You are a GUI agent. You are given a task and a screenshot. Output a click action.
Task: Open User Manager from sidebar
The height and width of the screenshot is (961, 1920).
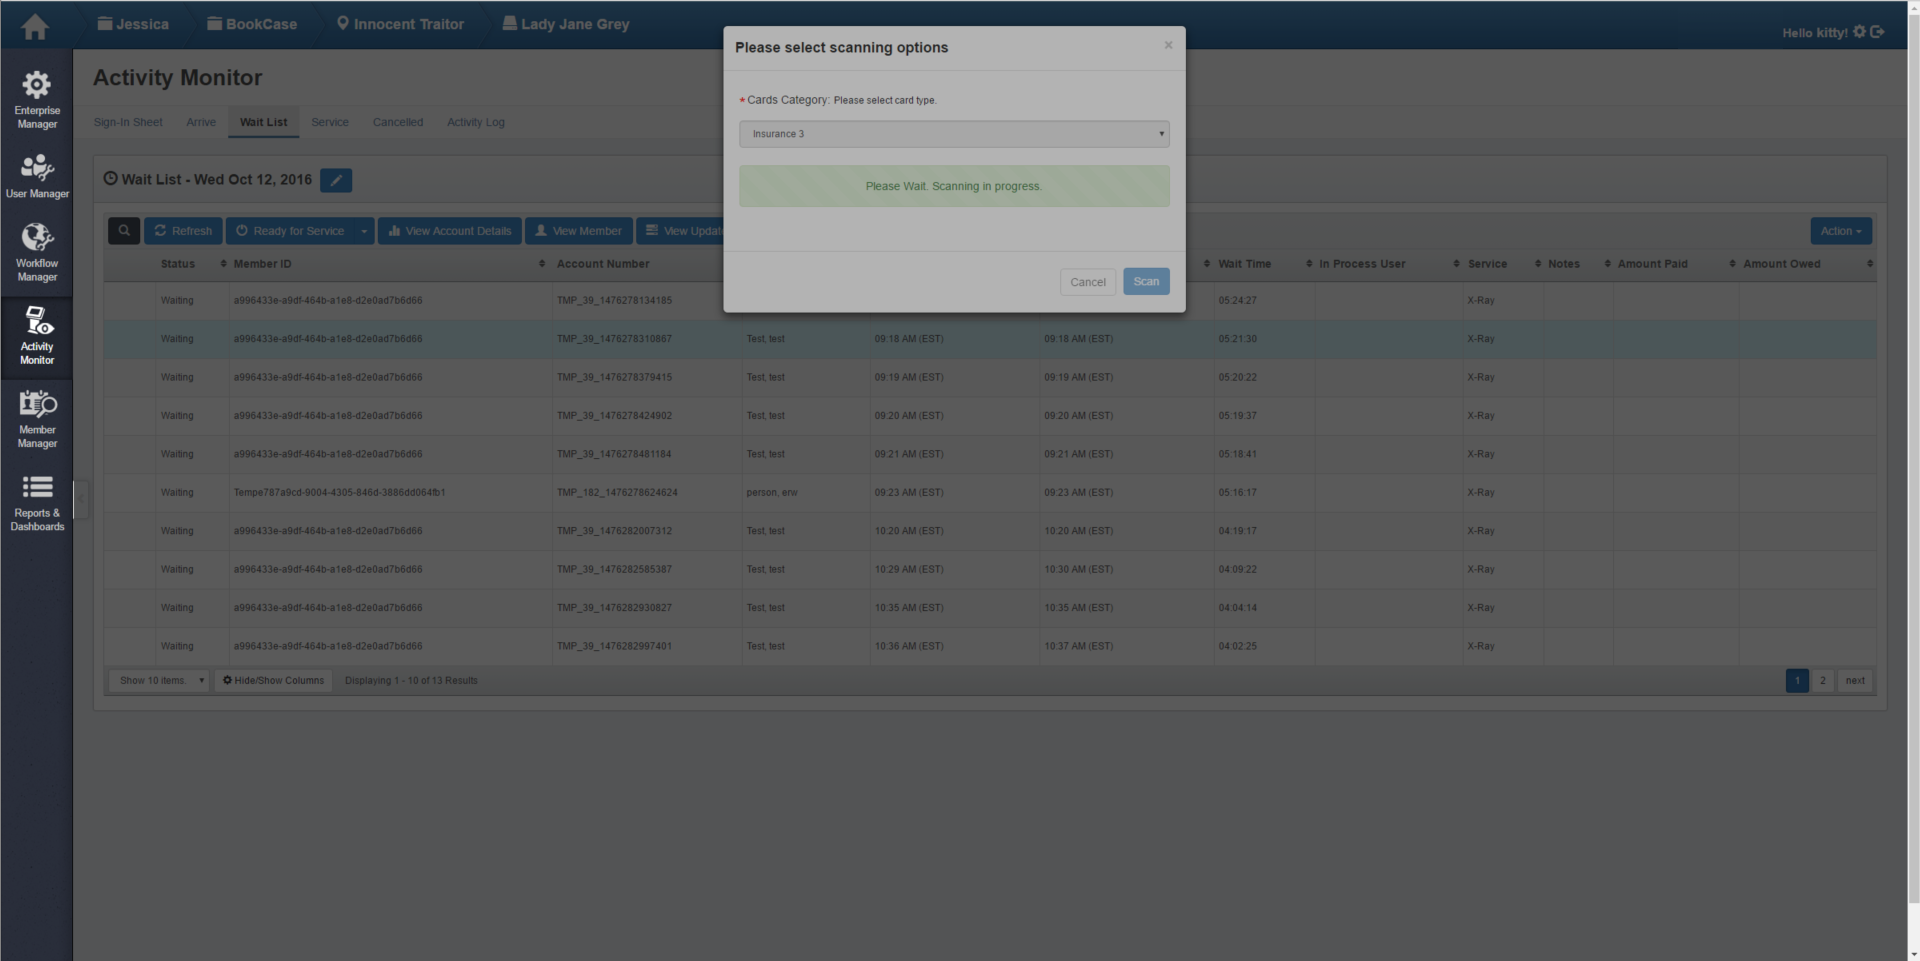point(37,177)
